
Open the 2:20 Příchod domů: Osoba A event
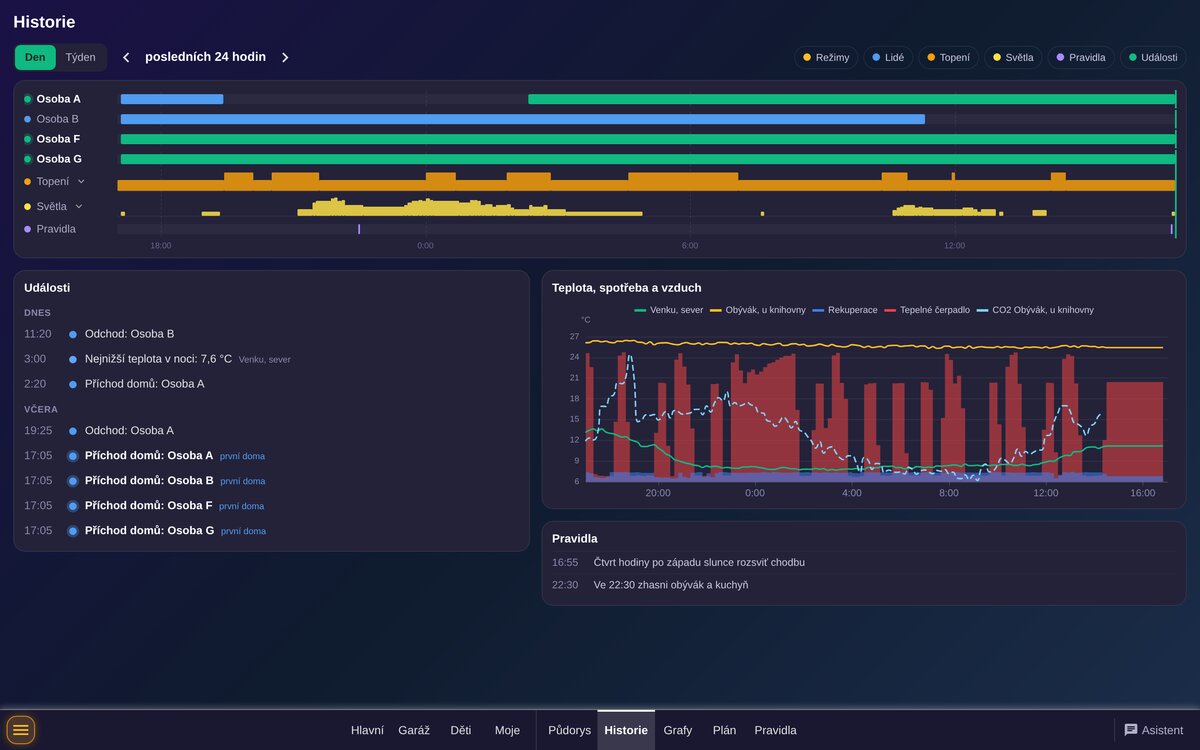coord(271,384)
